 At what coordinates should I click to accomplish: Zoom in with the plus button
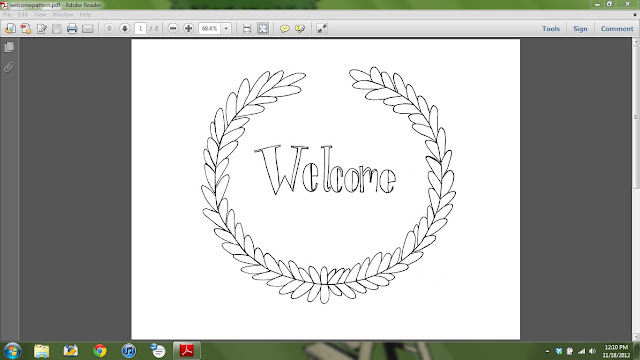tap(189, 29)
